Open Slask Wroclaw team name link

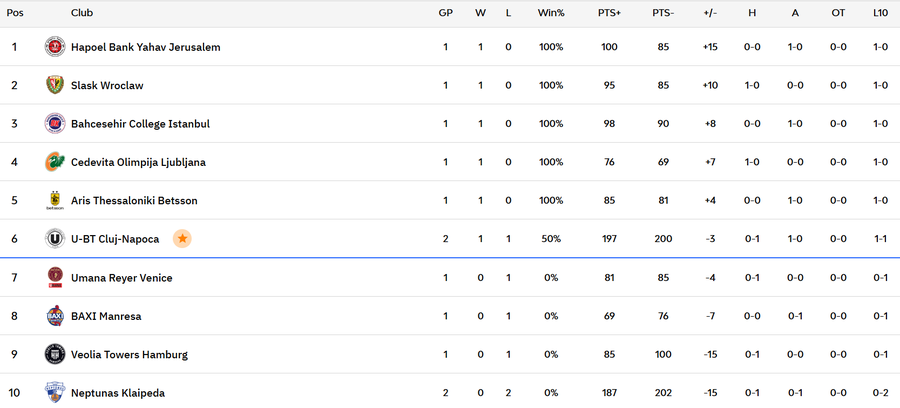tap(107, 86)
